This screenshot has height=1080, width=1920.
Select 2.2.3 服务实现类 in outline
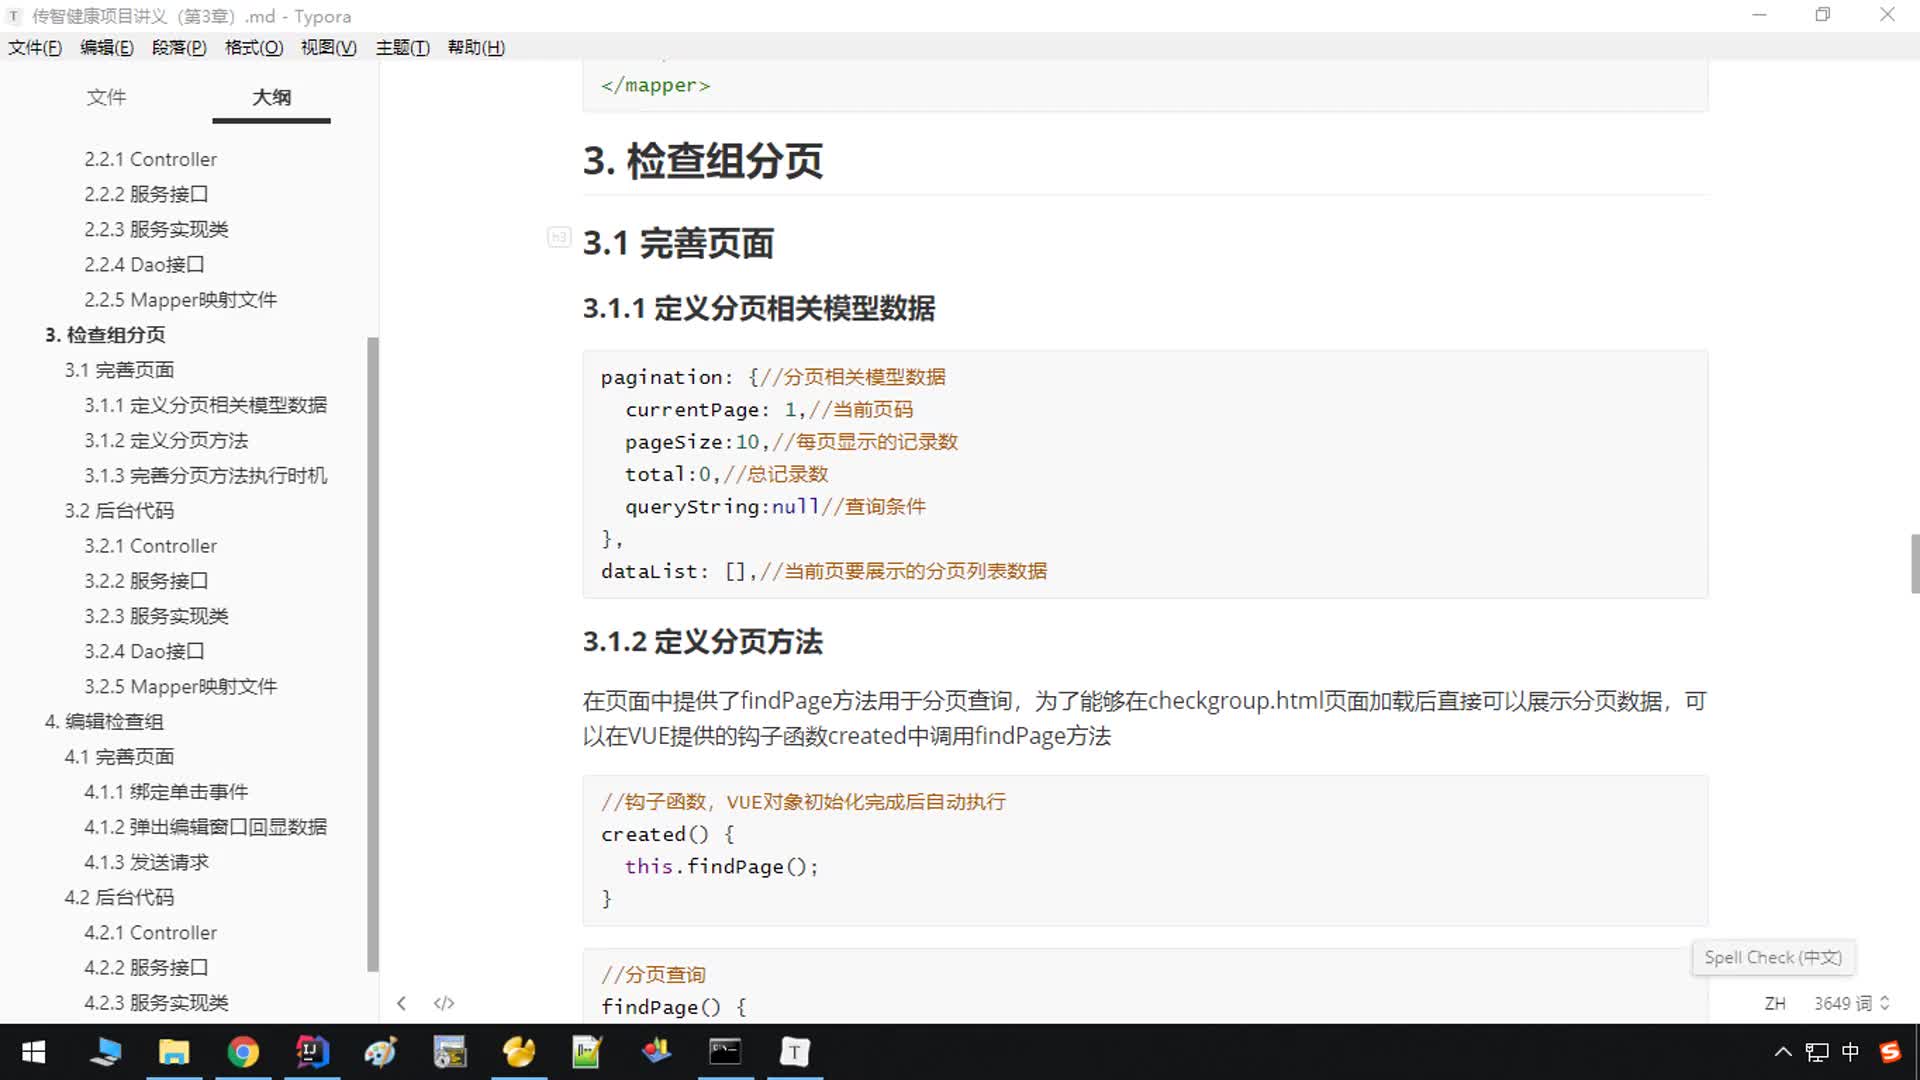pos(156,229)
